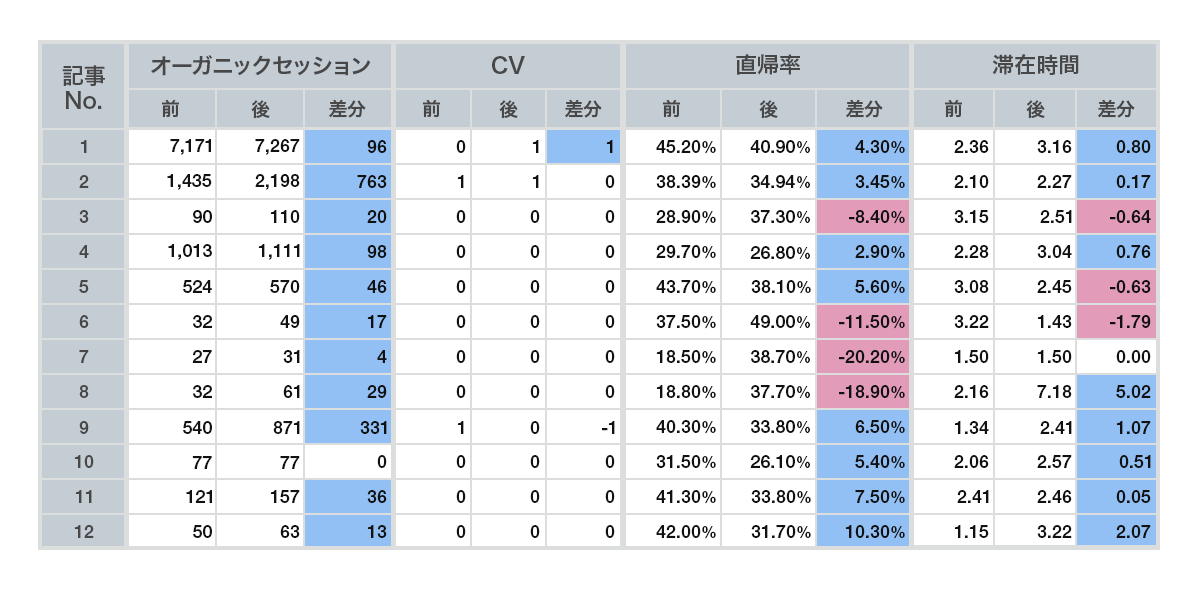Select the article No. 9 row label
1200x590 pixels.
pyautogui.click(x=84, y=427)
